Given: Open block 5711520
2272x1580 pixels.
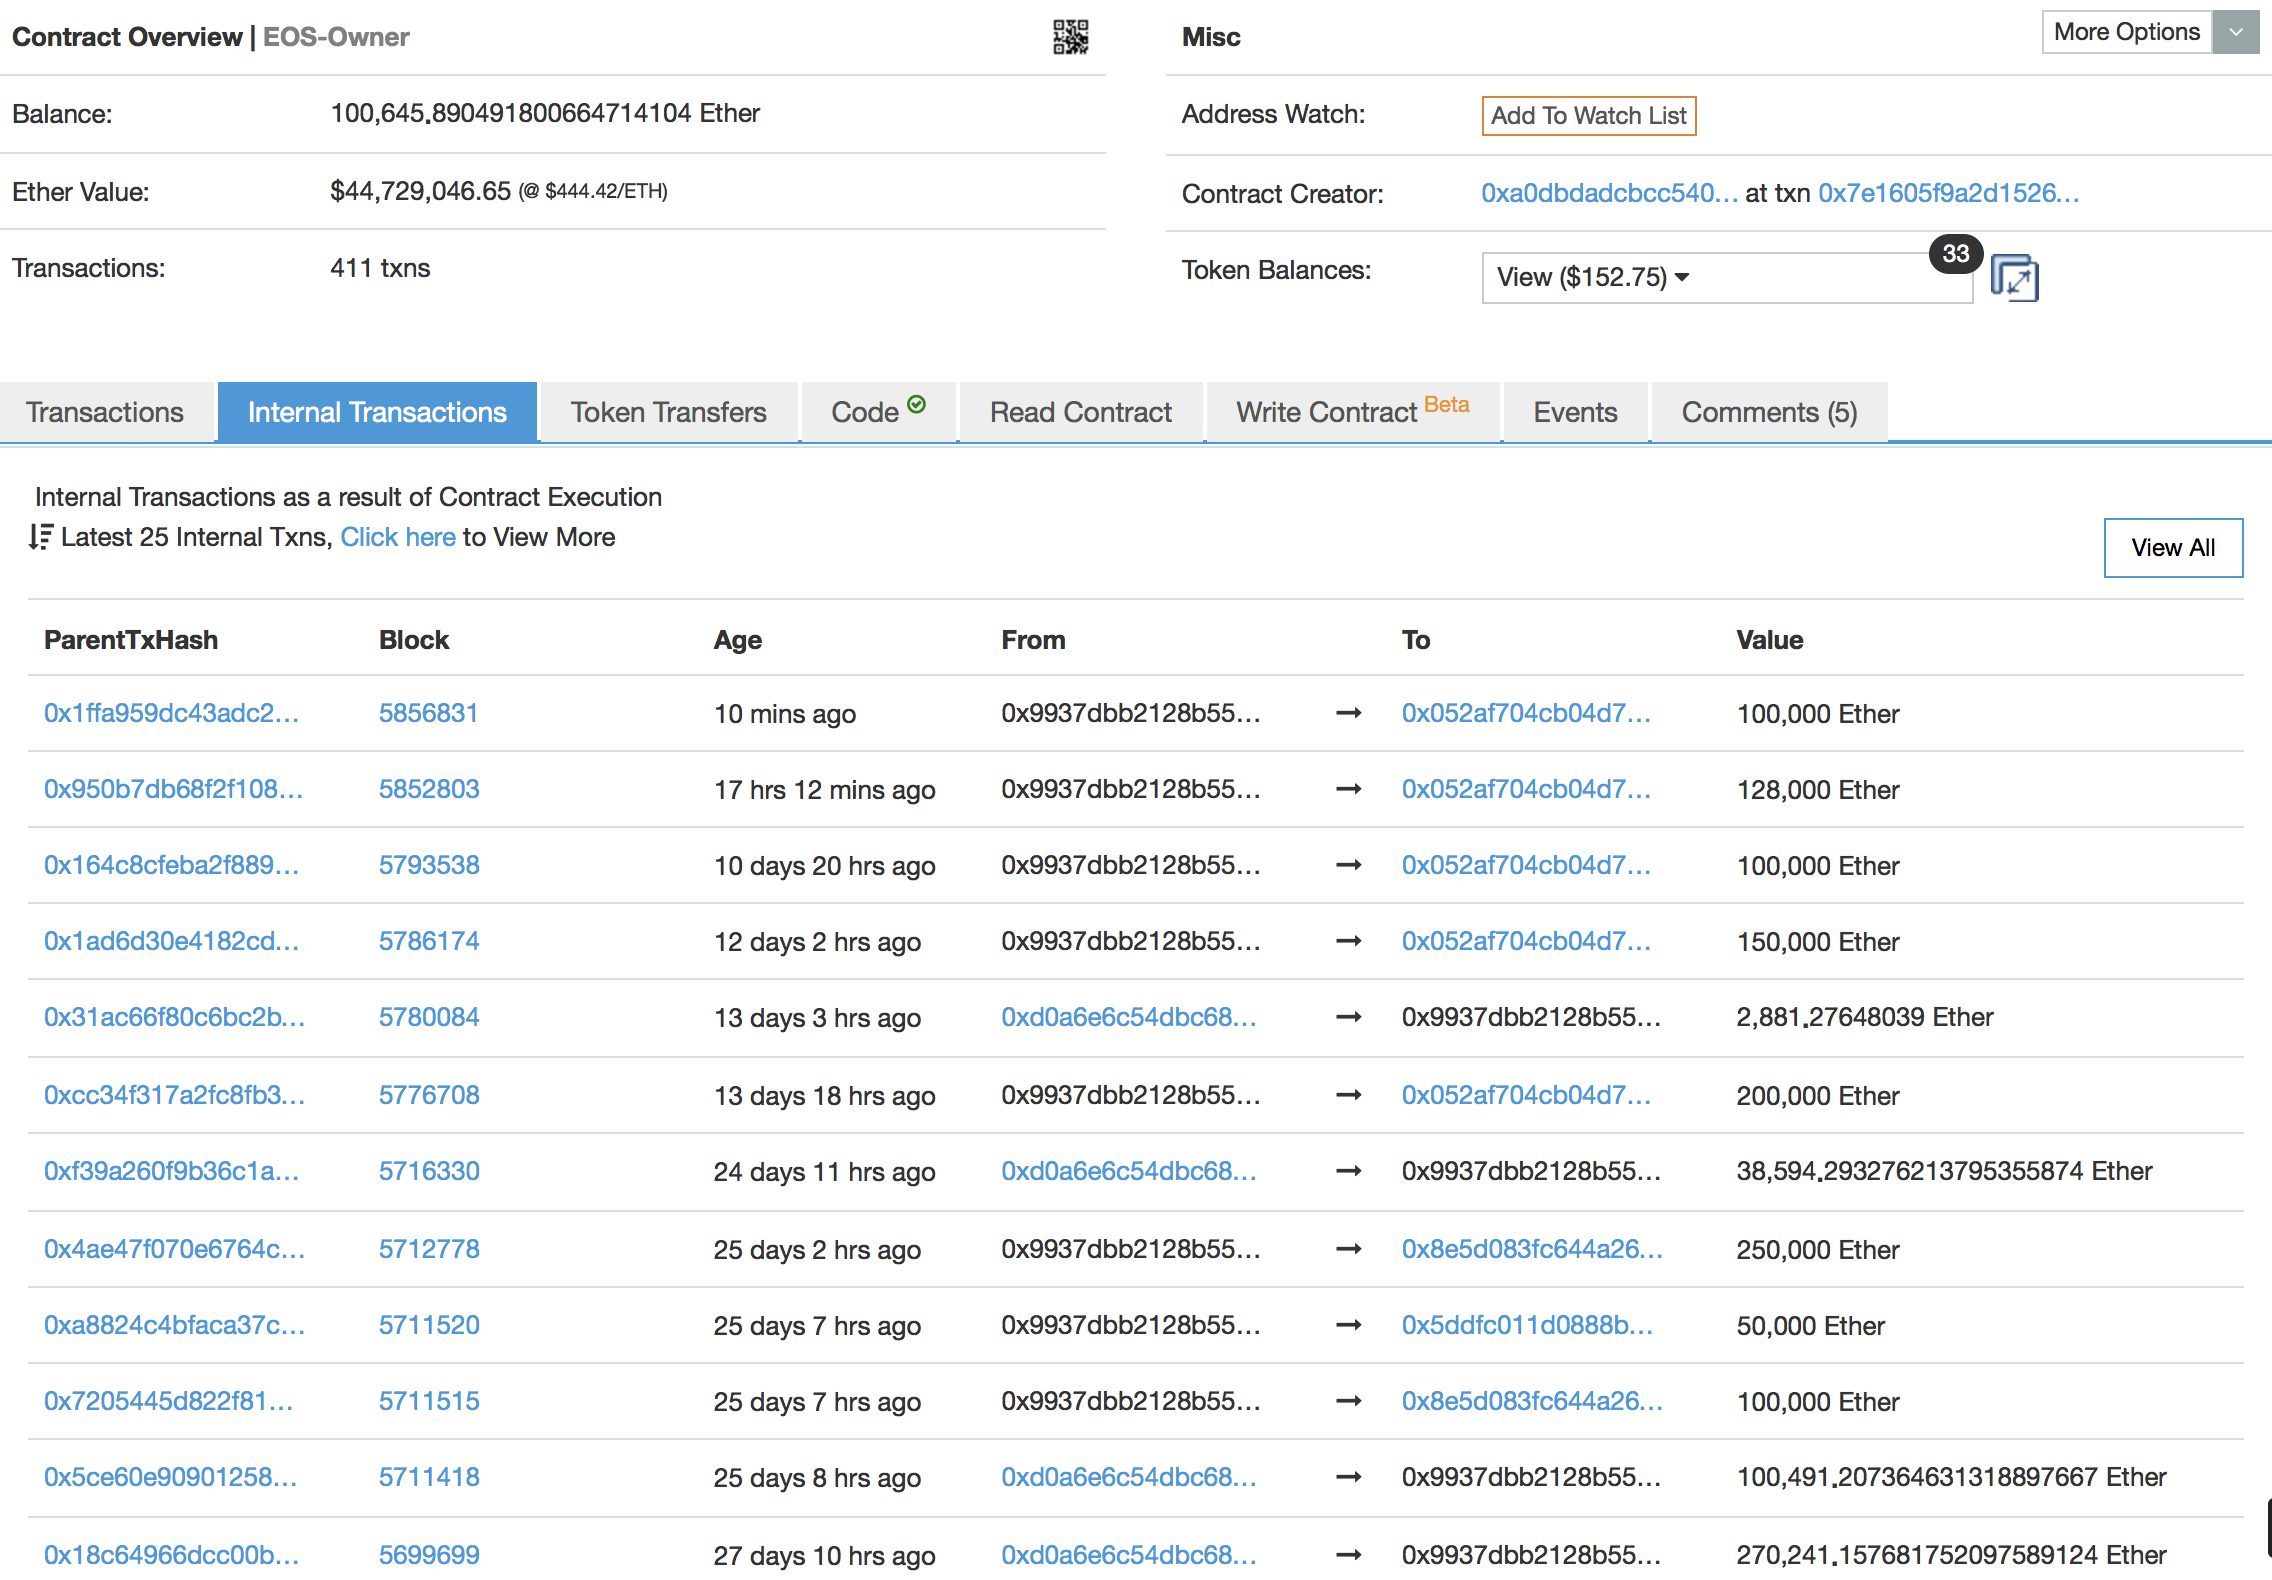Looking at the screenshot, I should 429,1325.
